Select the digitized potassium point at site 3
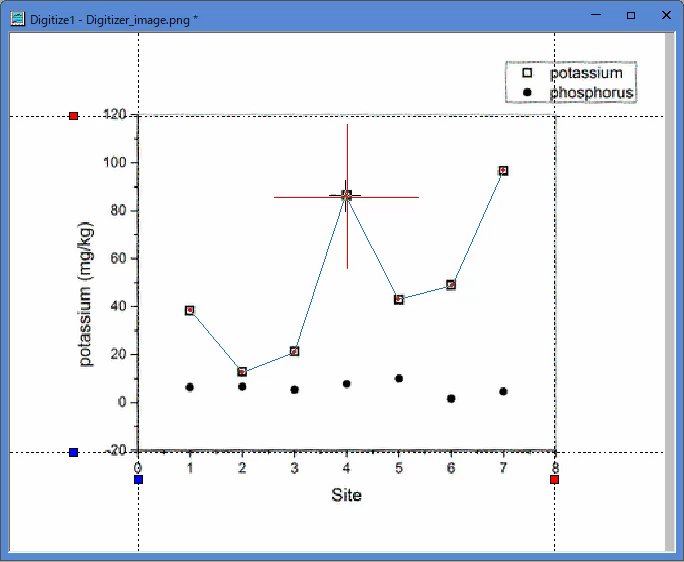Screen dimensions: 684x562 (x=294, y=351)
